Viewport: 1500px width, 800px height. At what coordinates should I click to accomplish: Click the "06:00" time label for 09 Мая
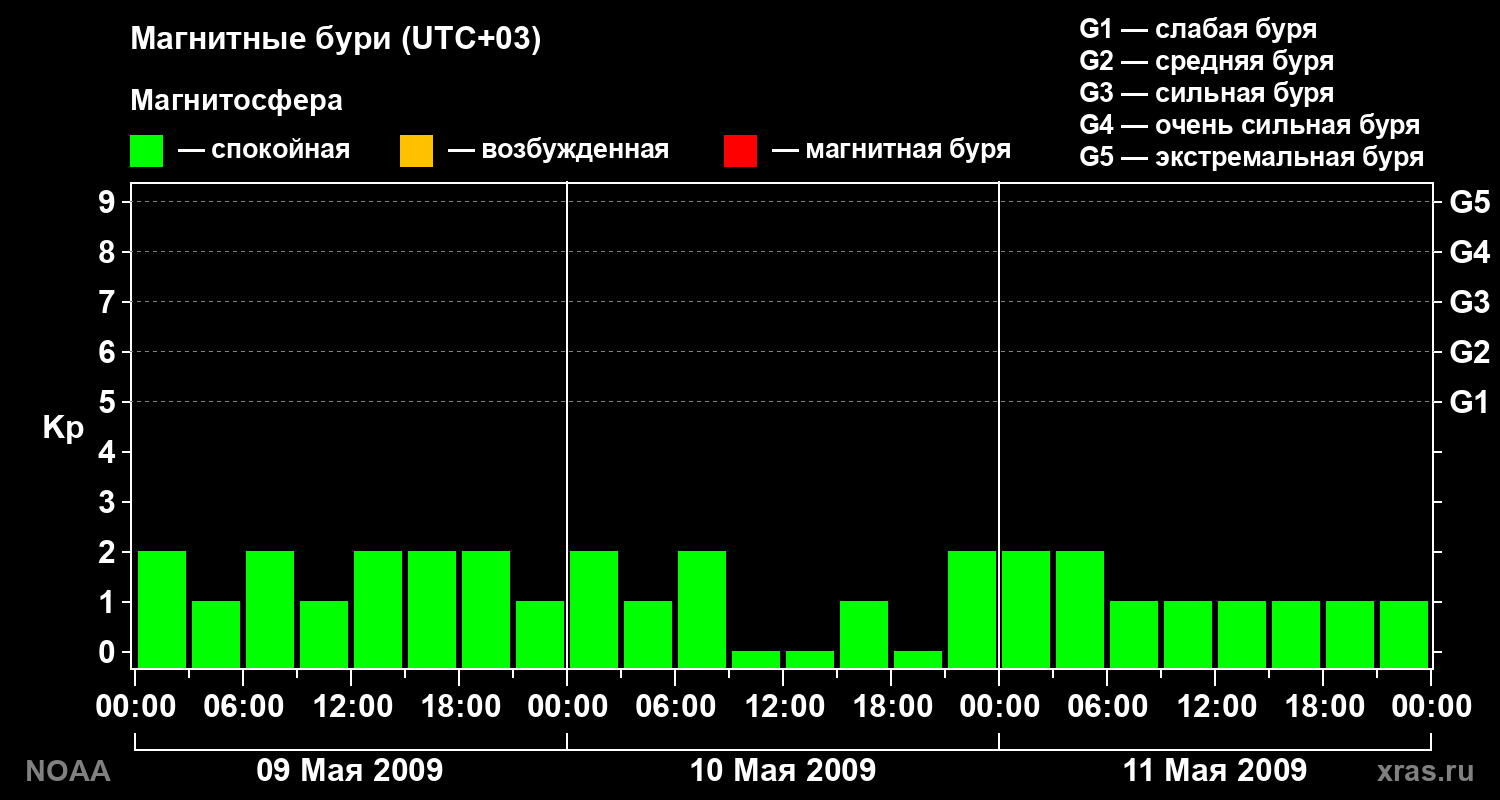point(242,707)
